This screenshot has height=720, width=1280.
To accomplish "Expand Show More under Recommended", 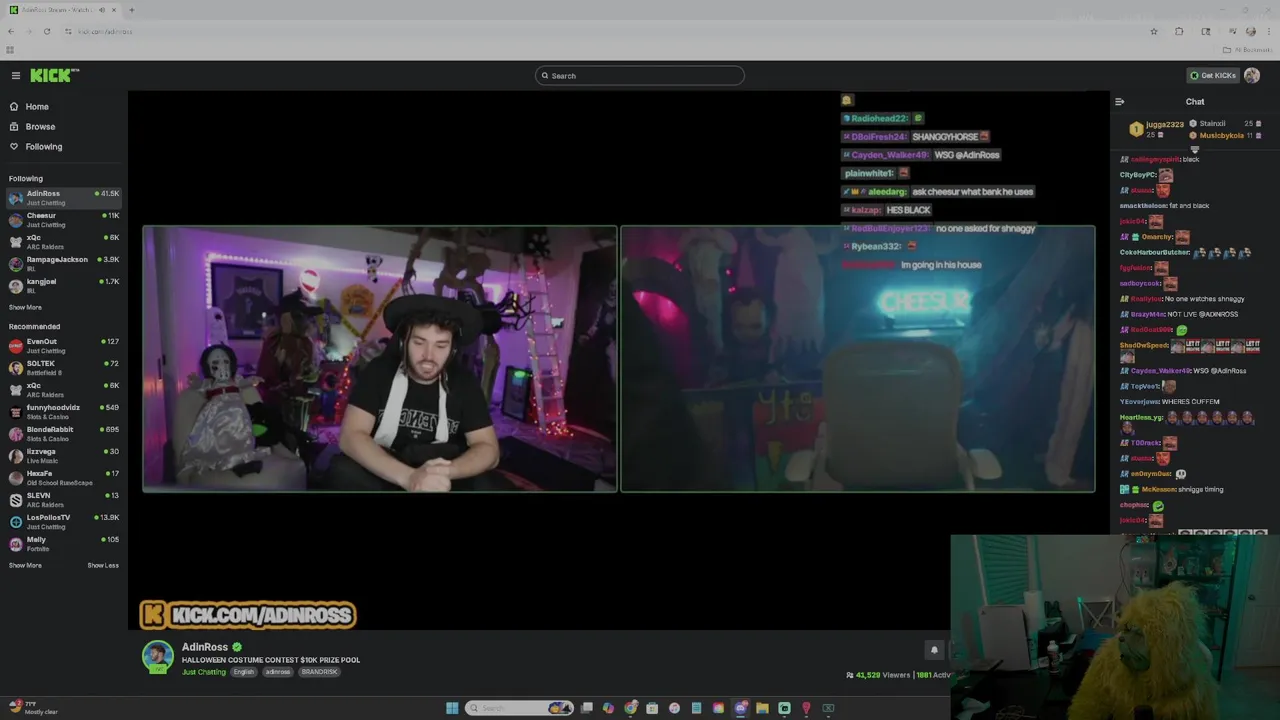I will [25, 566].
